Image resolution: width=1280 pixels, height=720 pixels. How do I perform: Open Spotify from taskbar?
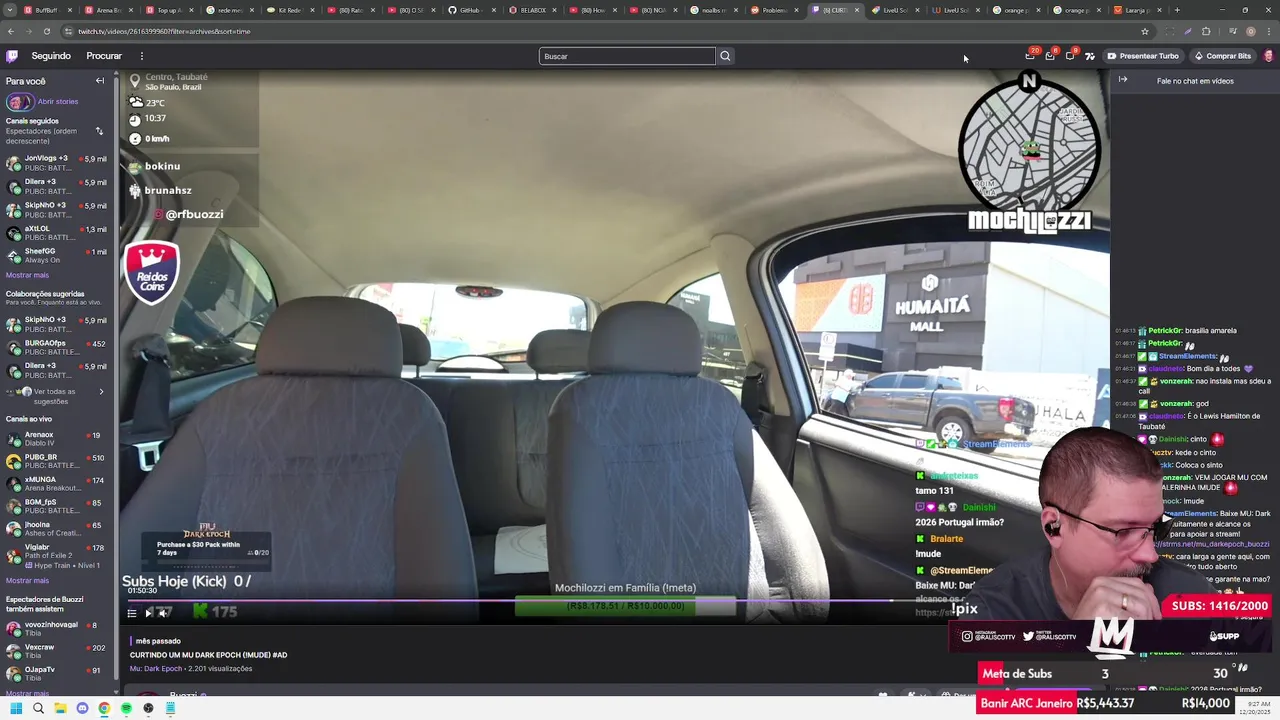(x=126, y=708)
